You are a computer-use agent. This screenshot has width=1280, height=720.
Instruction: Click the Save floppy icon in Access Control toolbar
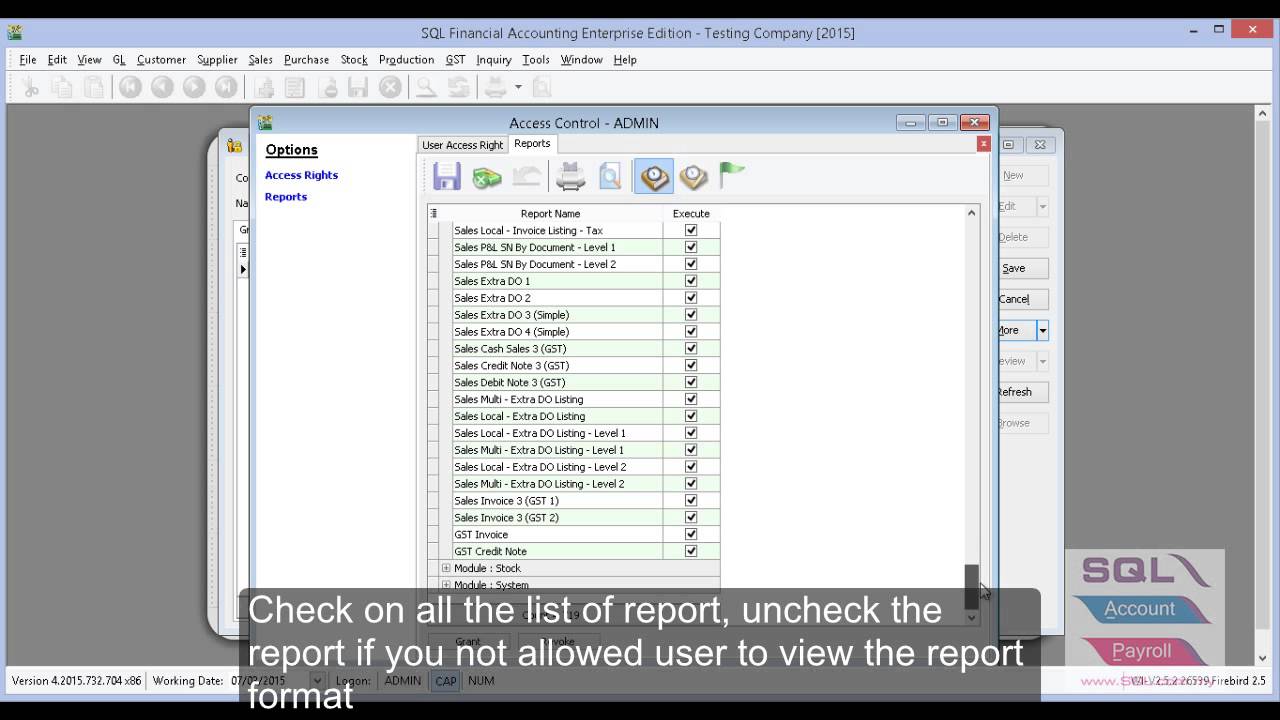click(447, 177)
